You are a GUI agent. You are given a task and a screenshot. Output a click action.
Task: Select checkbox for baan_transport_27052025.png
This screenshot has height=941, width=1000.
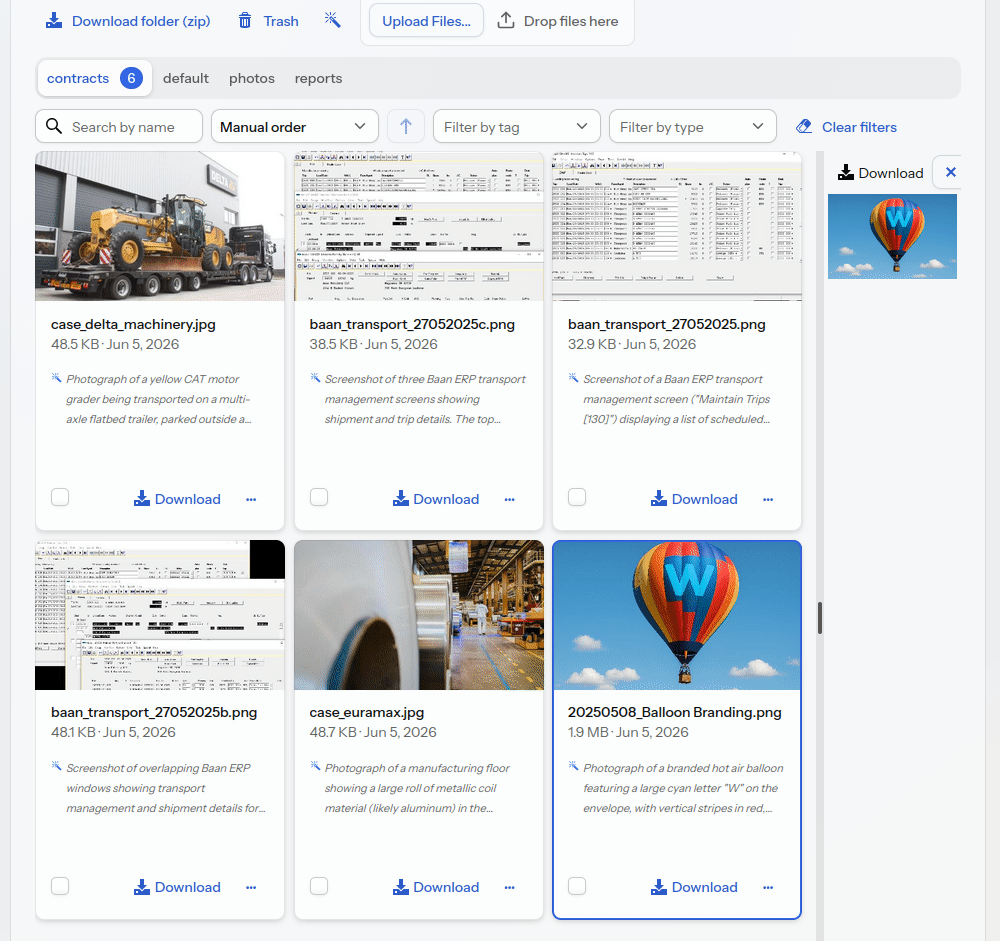(x=577, y=497)
